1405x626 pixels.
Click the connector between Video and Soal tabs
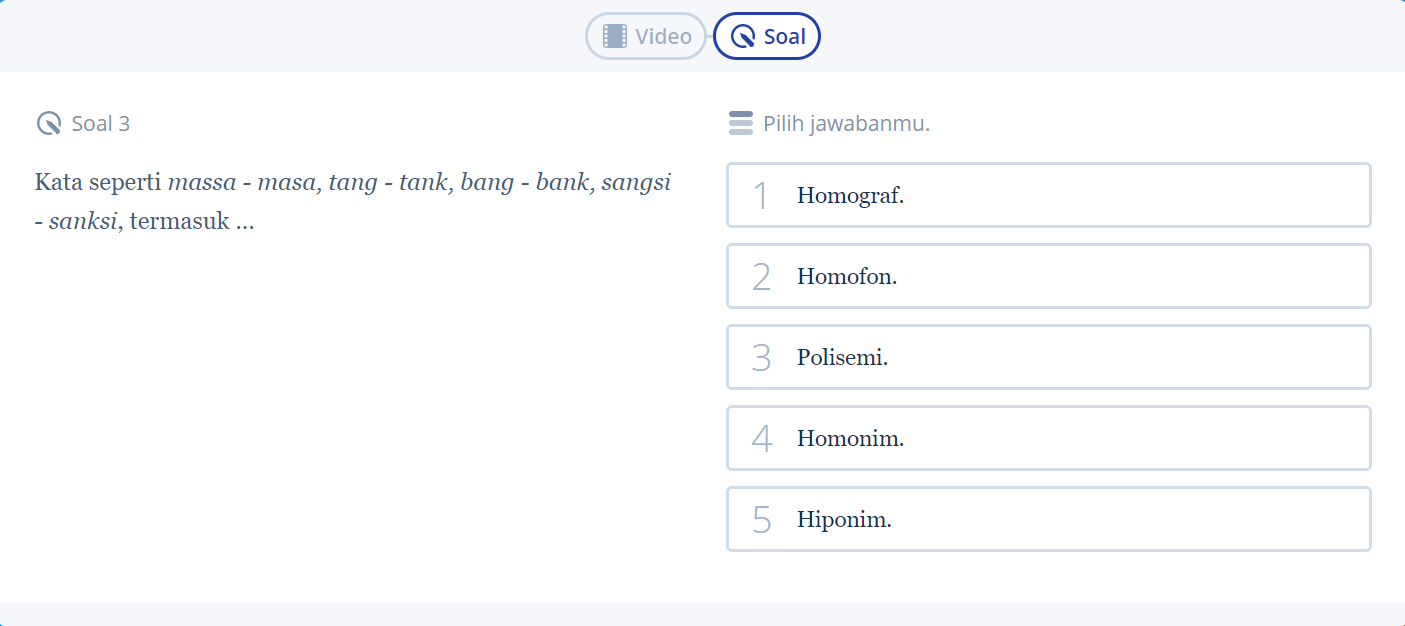[708, 36]
